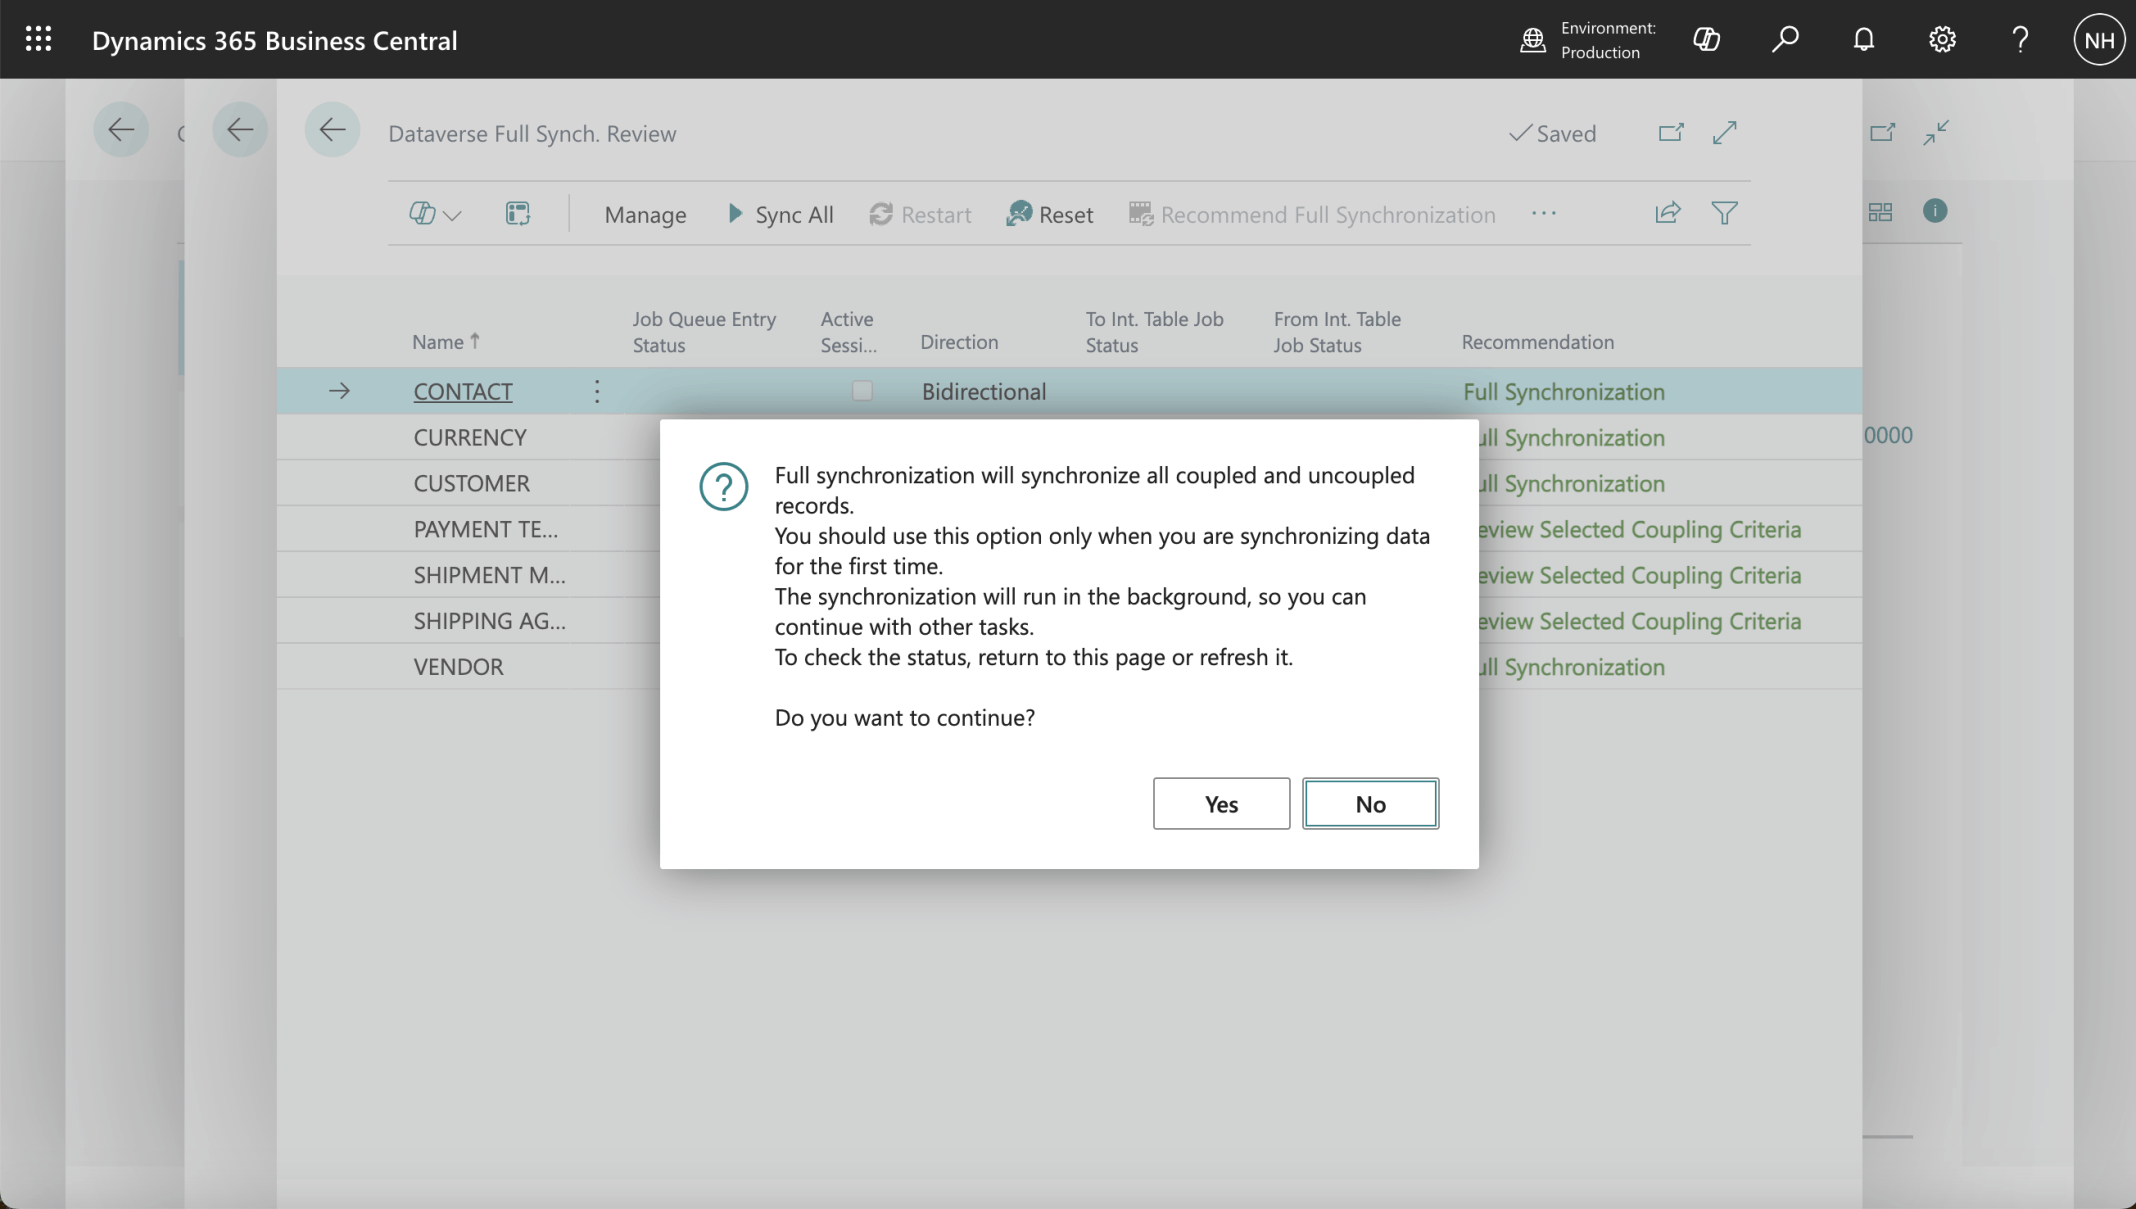Image resolution: width=2136 pixels, height=1209 pixels.
Task: Click the Share icon in the toolbar
Action: [1667, 213]
